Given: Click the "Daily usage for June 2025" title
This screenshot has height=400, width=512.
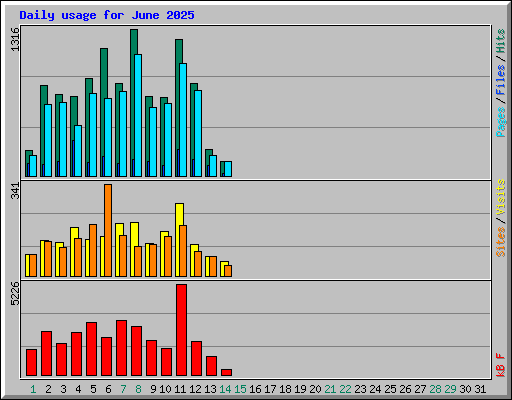Looking at the screenshot, I should [107, 15].
